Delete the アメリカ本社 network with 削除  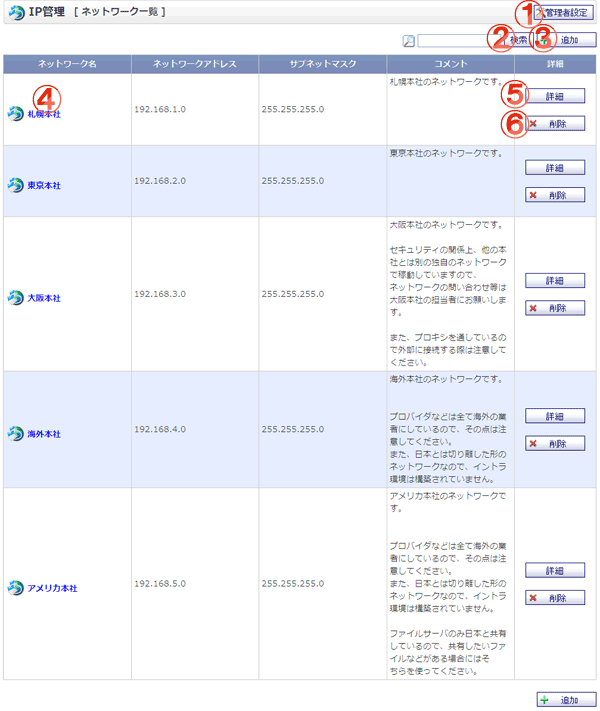tap(555, 598)
